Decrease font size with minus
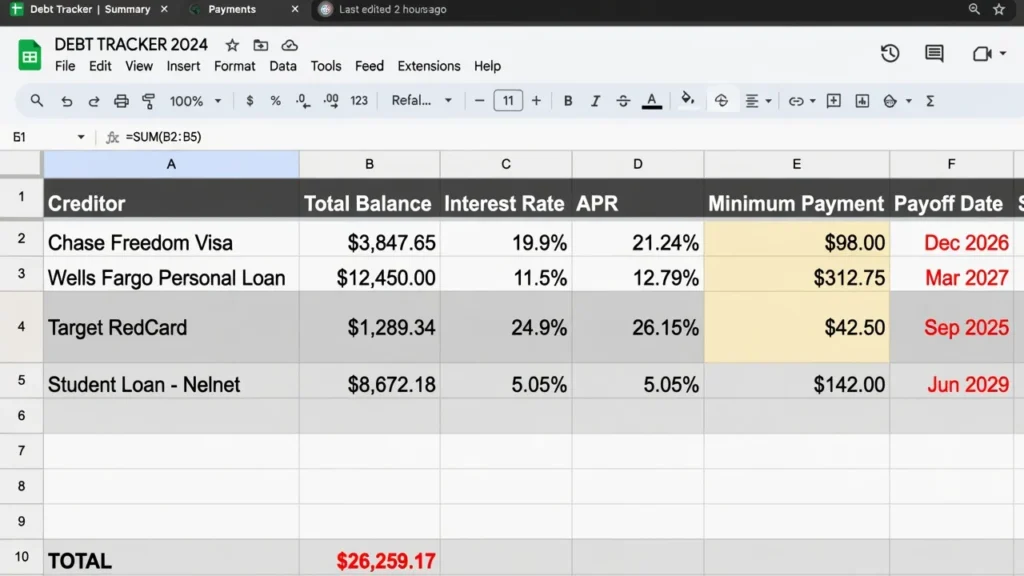 (479, 101)
